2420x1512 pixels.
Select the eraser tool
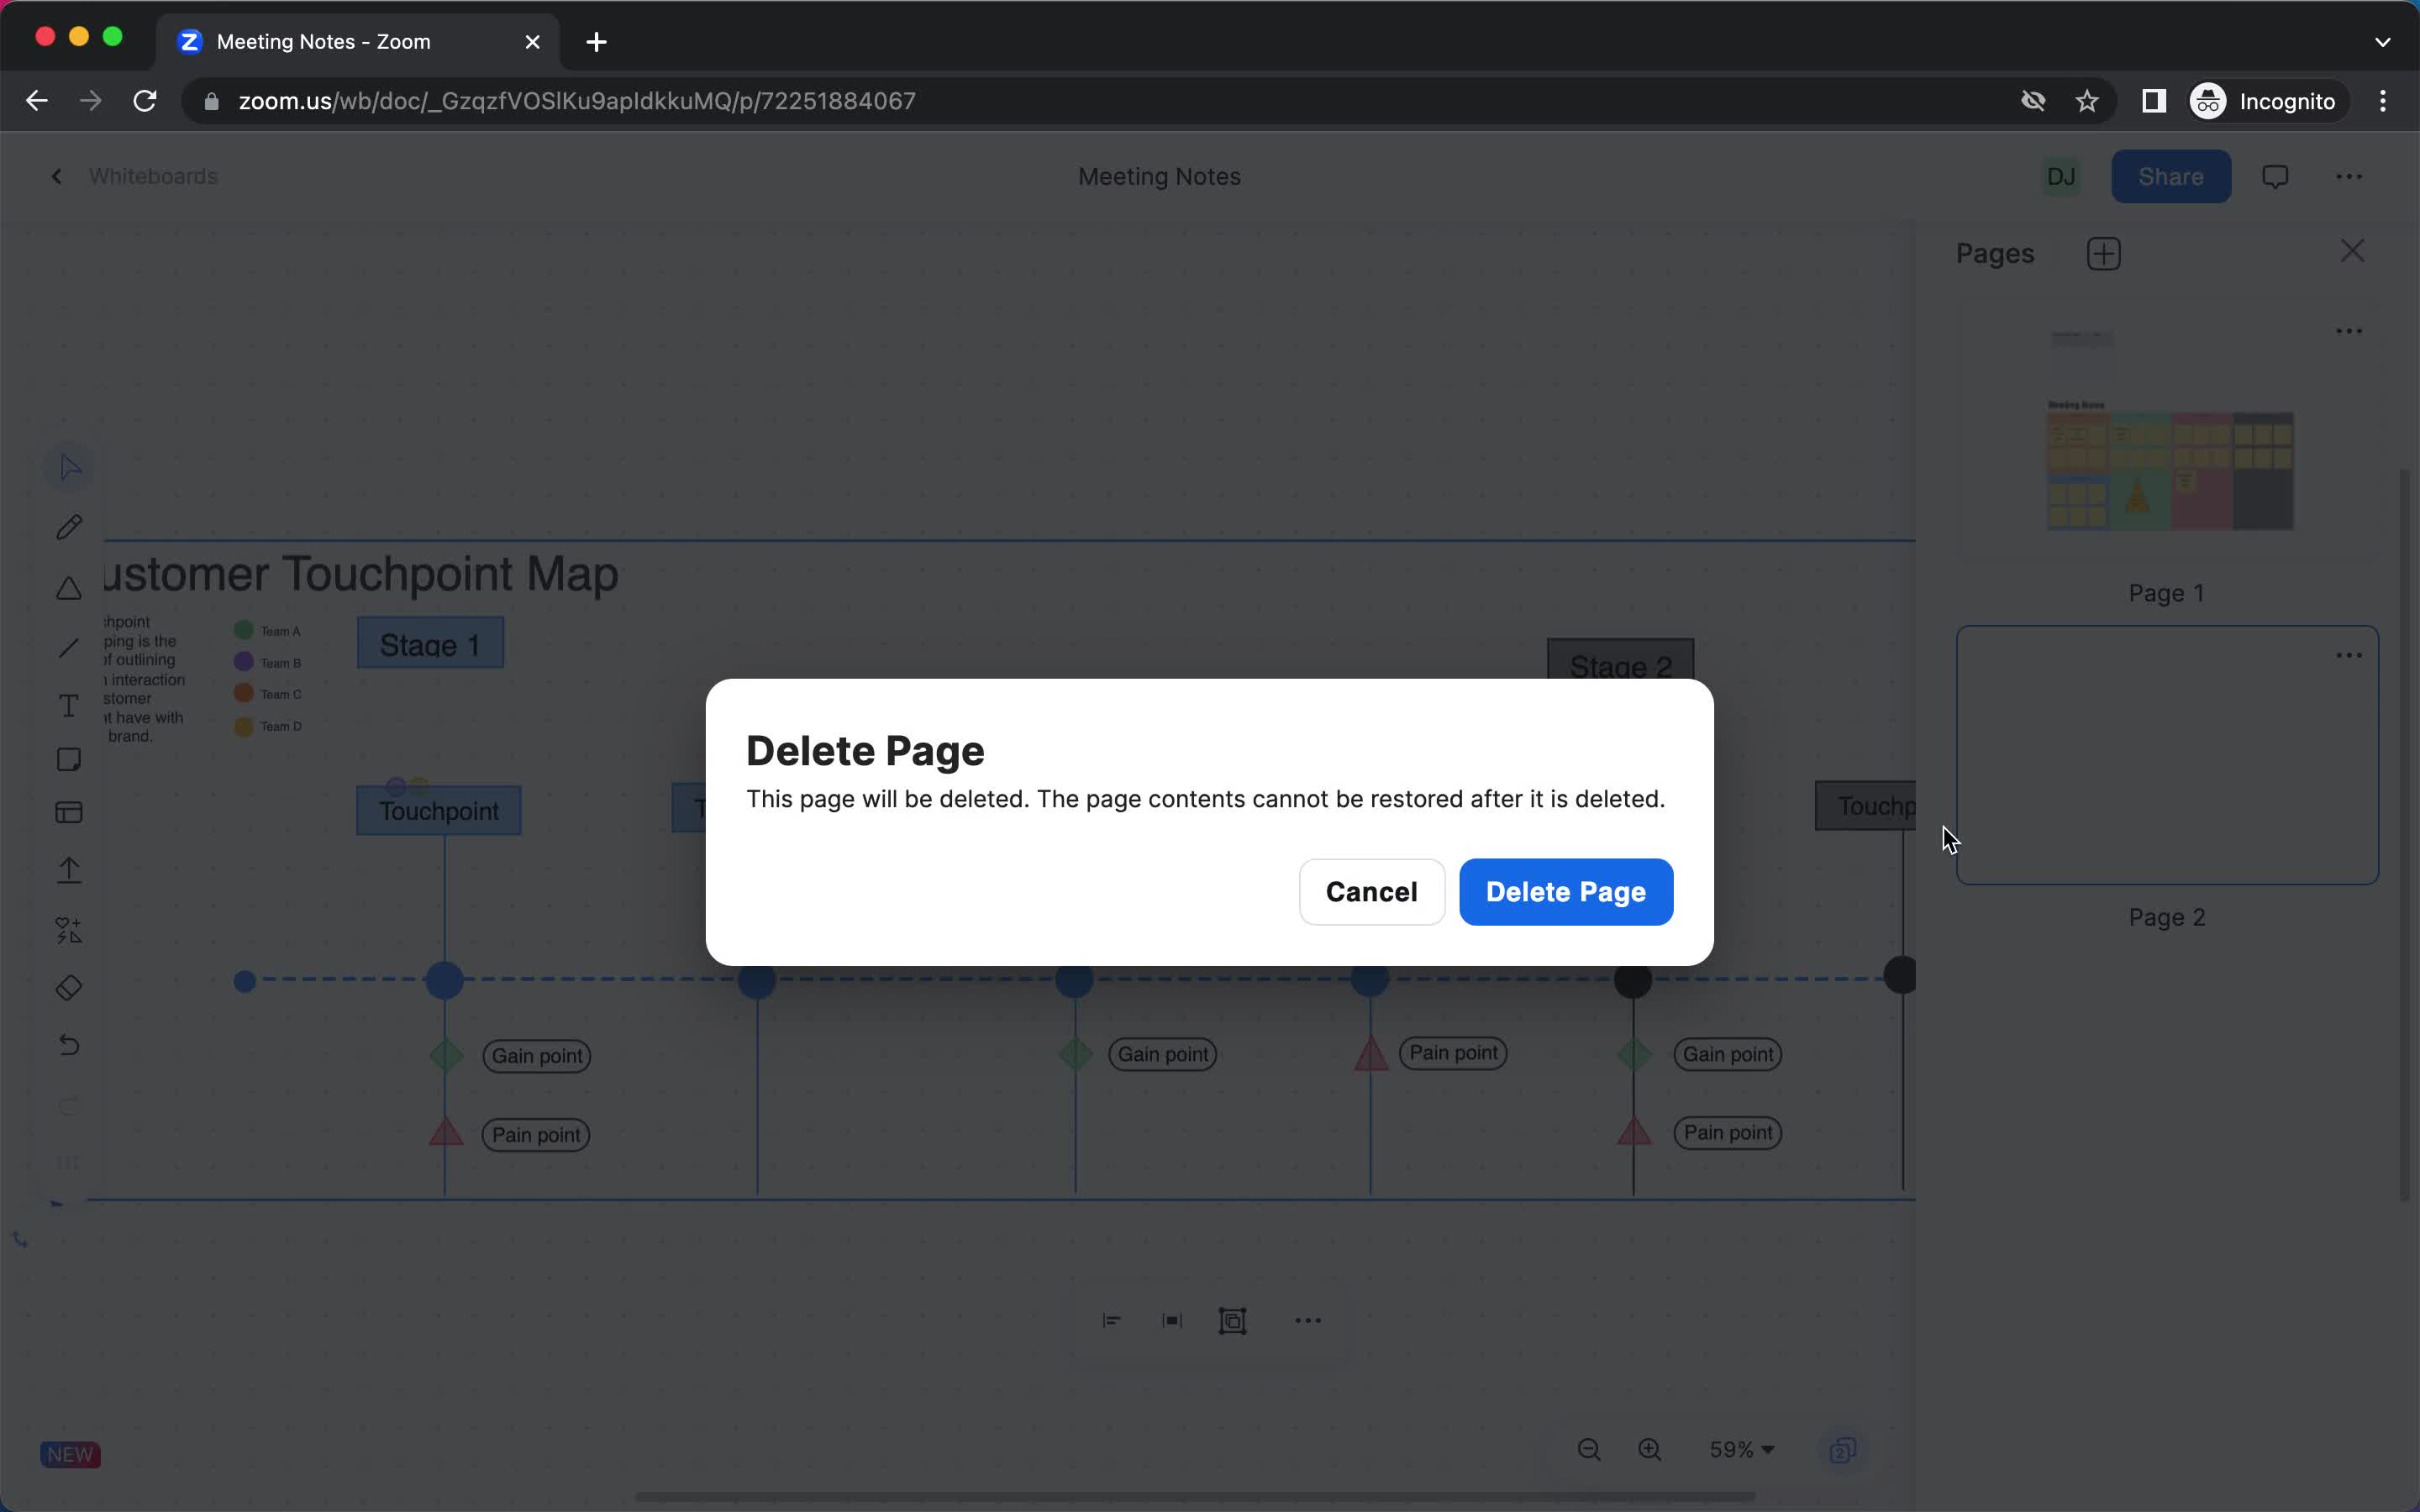click(69, 988)
